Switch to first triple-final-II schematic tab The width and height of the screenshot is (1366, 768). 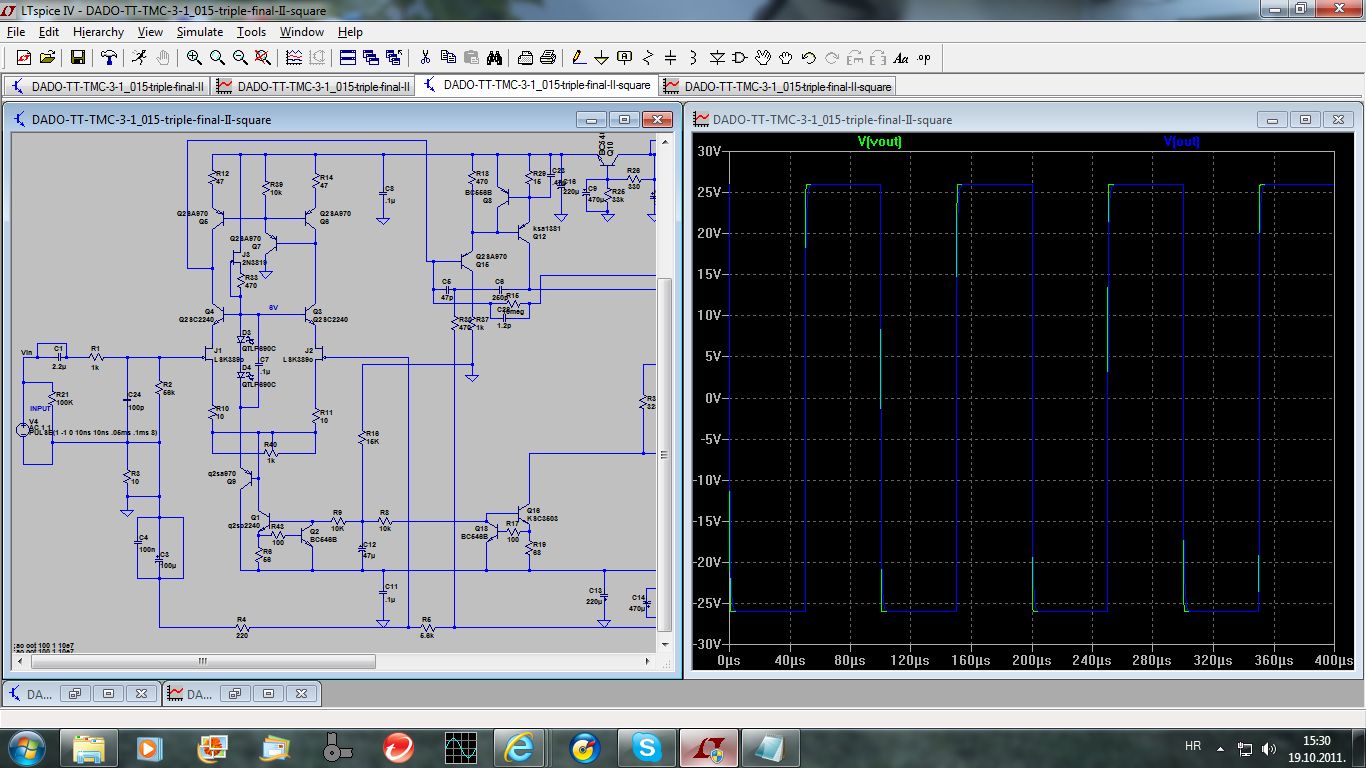click(x=108, y=86)
